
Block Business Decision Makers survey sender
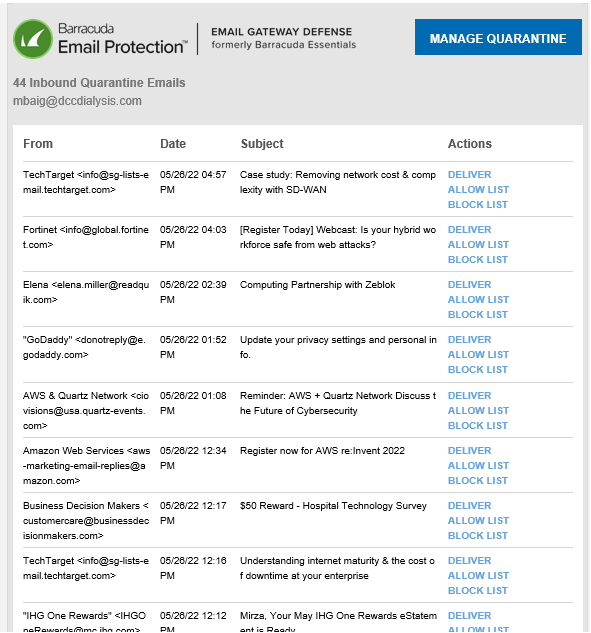click(478, 535)
